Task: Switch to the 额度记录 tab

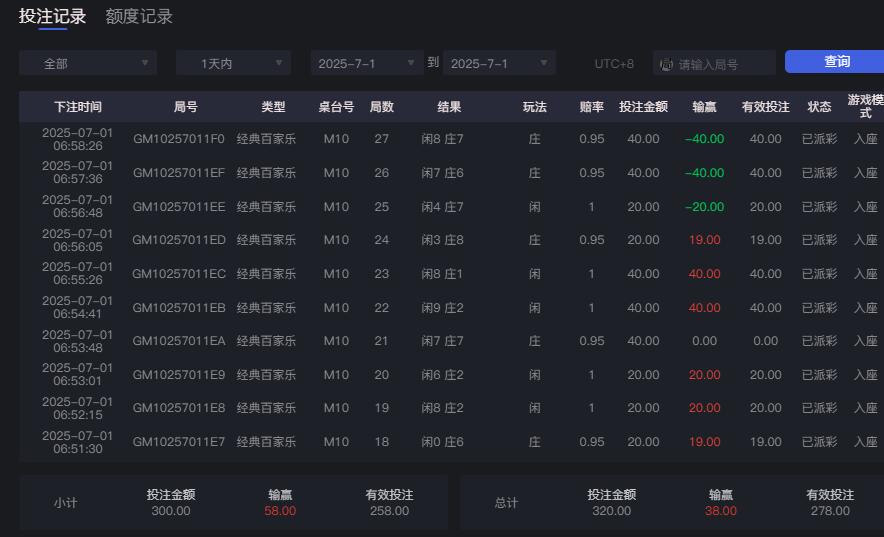Action: (139, 16)
